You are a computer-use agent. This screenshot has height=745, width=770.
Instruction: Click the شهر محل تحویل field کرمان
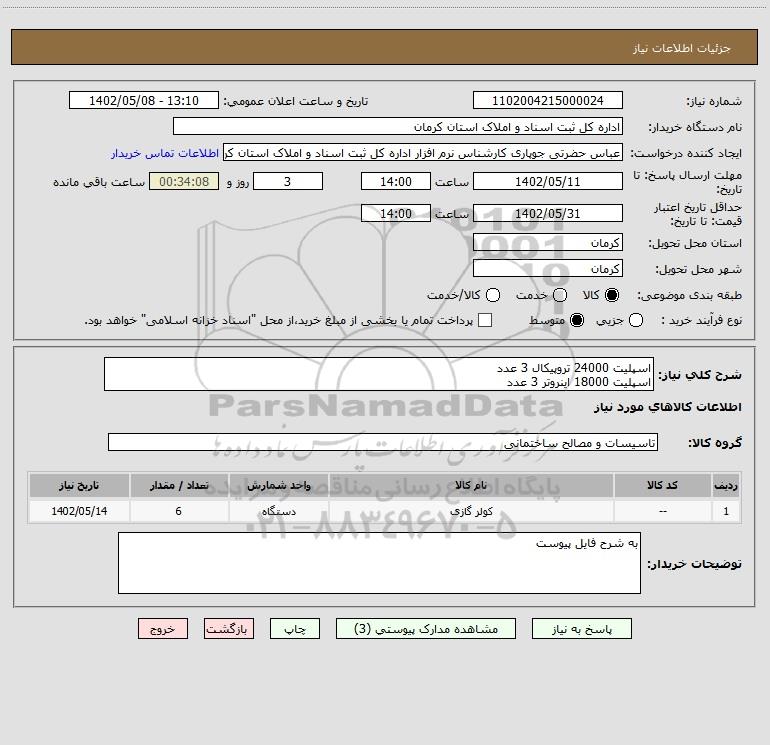(x=548, y=268)
